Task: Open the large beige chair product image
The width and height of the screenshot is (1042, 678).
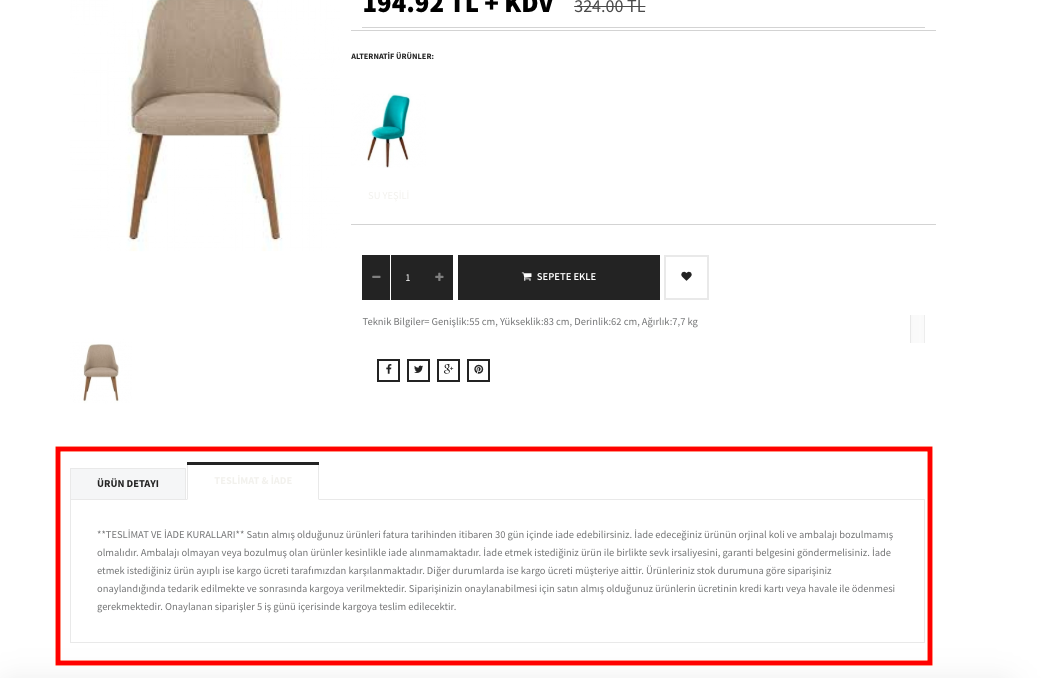Action: 205,120
